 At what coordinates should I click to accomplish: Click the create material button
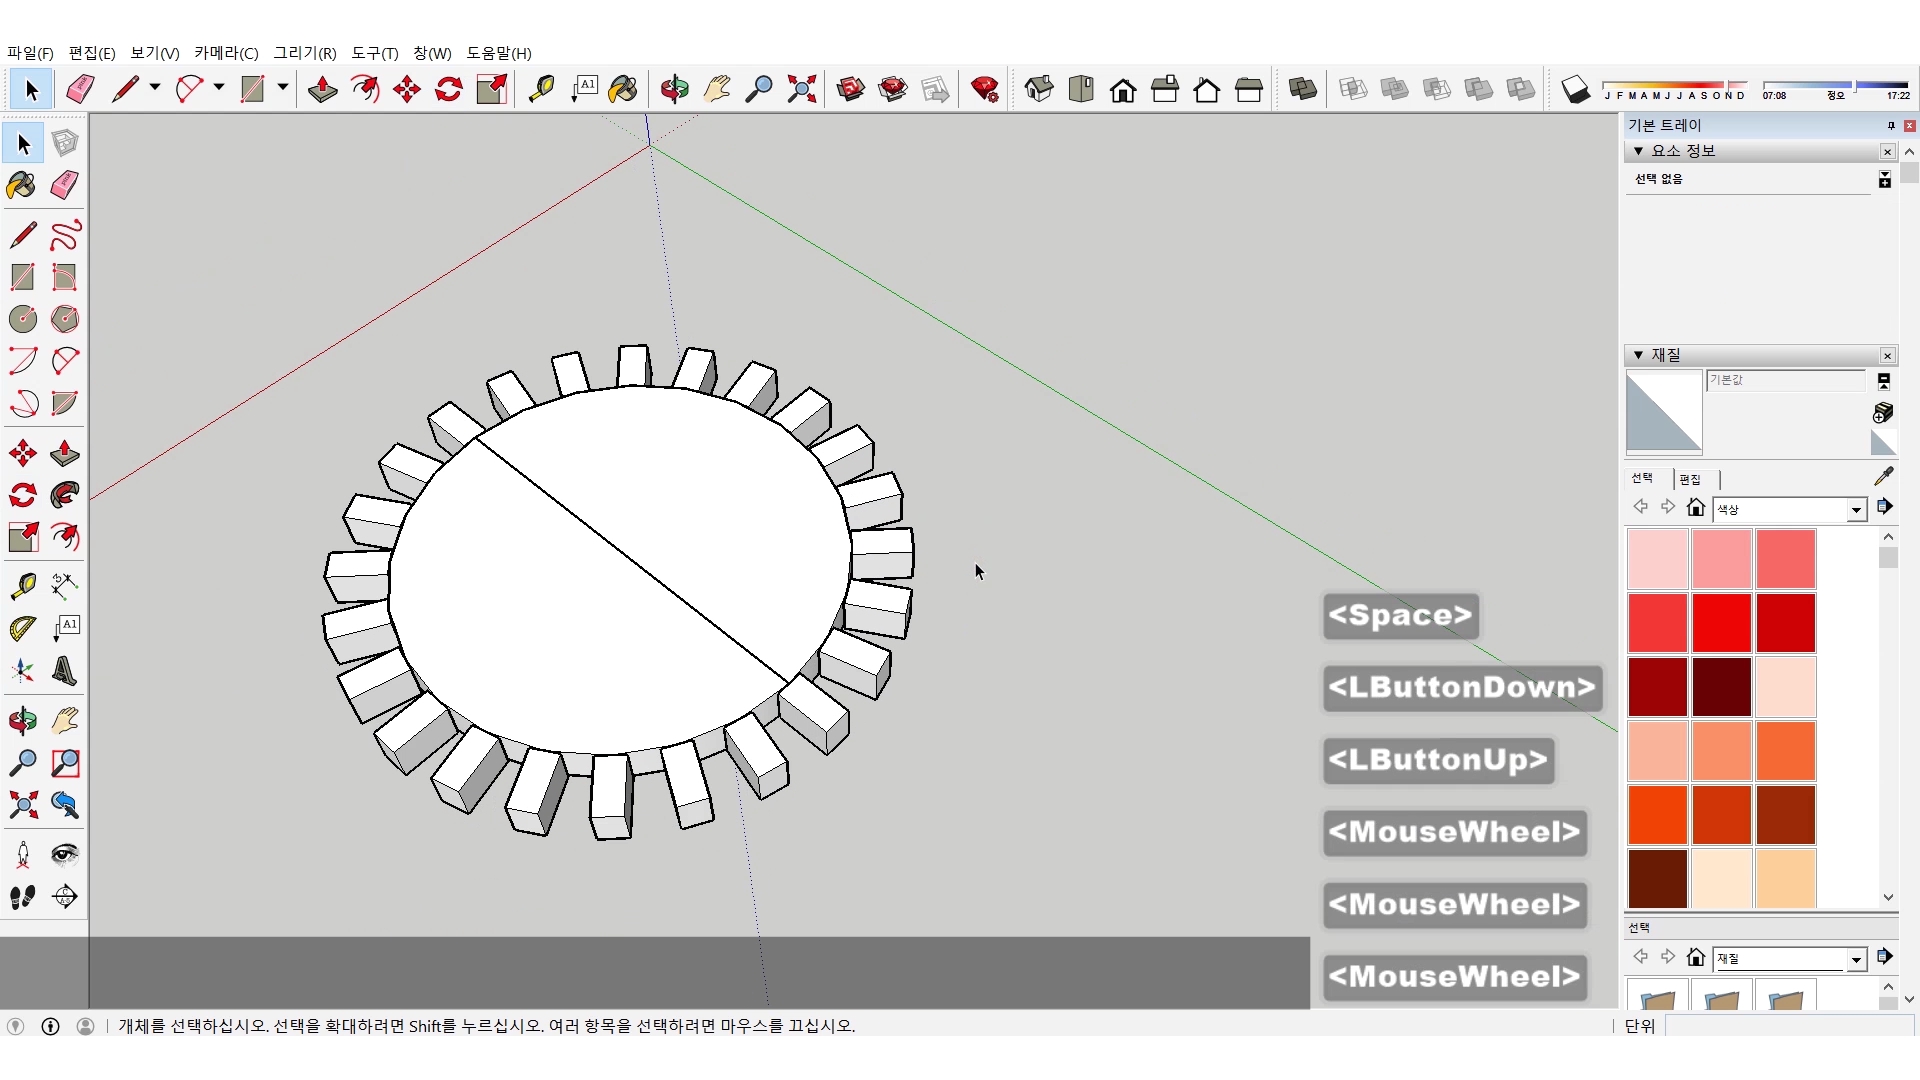(x=1883, y=412)
